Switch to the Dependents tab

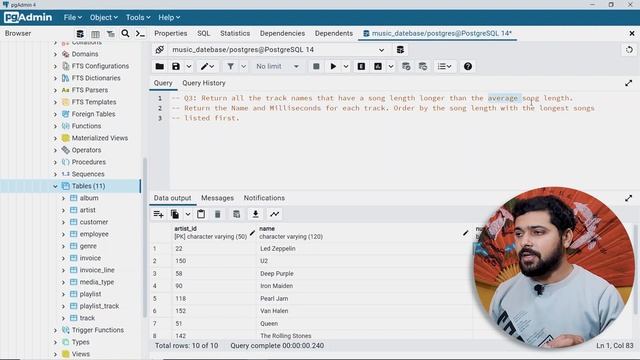333,33
